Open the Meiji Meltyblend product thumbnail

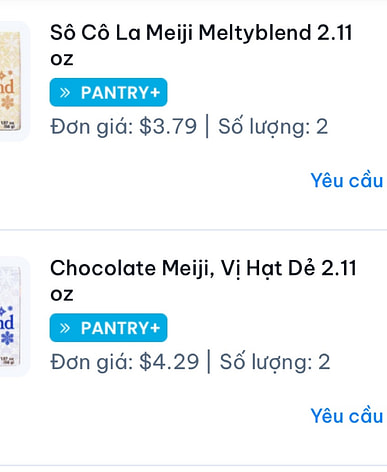pyautogui.click(x=15, y=81)
